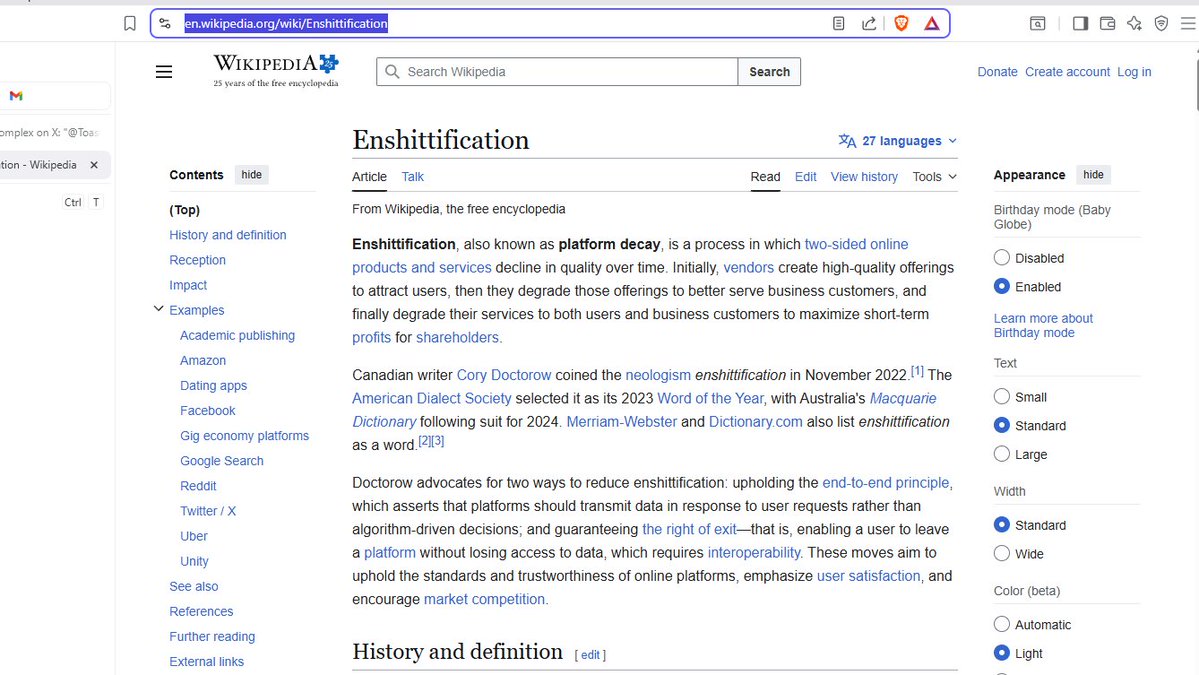
Task: Open citation reference [1]
Action: tap(917, 371)
